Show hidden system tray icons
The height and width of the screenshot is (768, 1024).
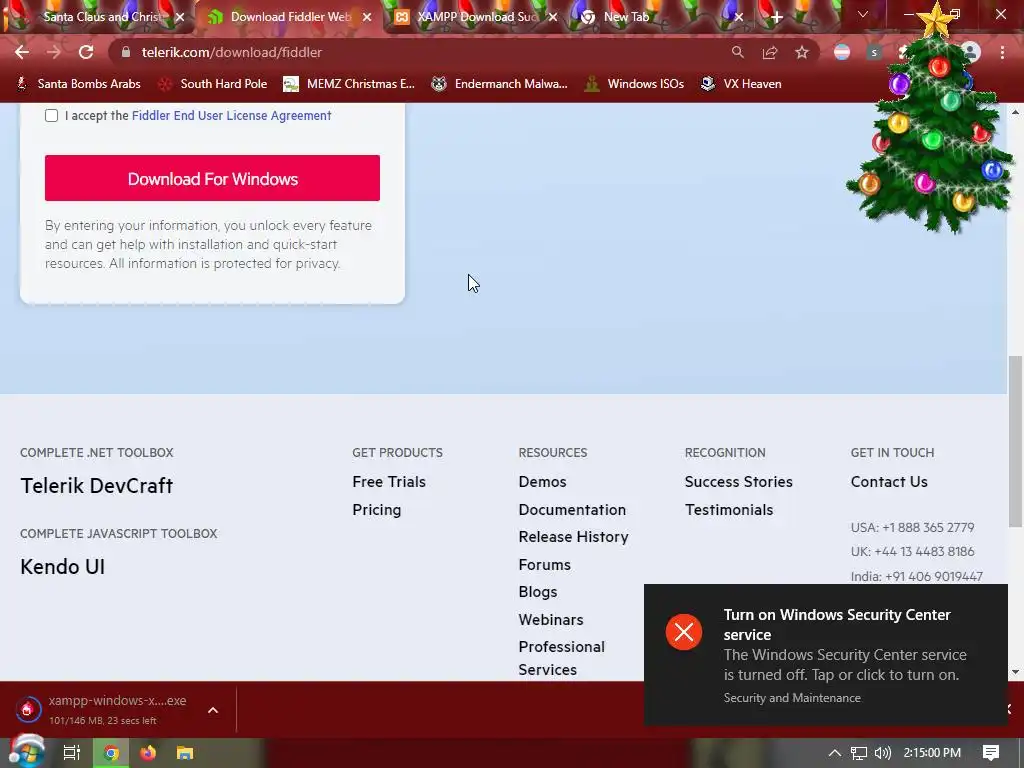(x=835, y=753)
